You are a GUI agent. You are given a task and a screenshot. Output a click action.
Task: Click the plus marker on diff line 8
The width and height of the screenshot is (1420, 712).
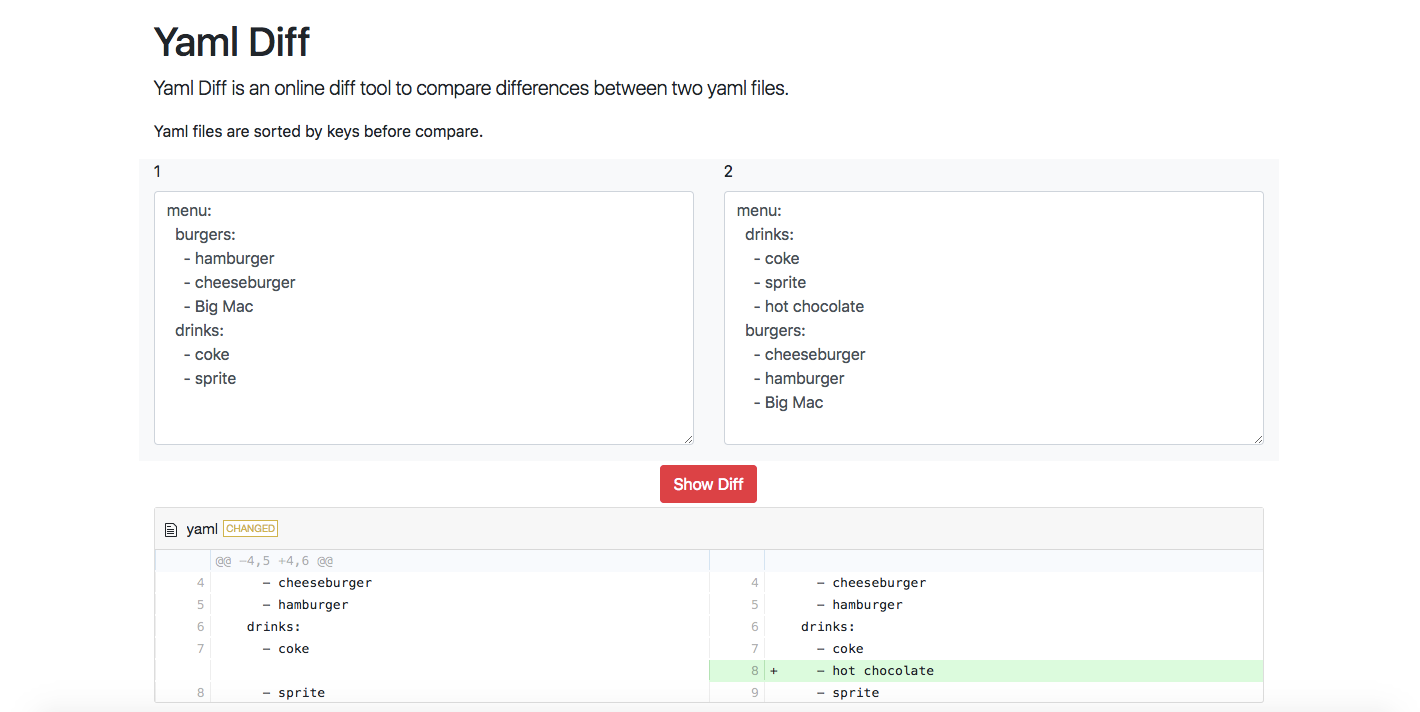[x=774, y=671]
